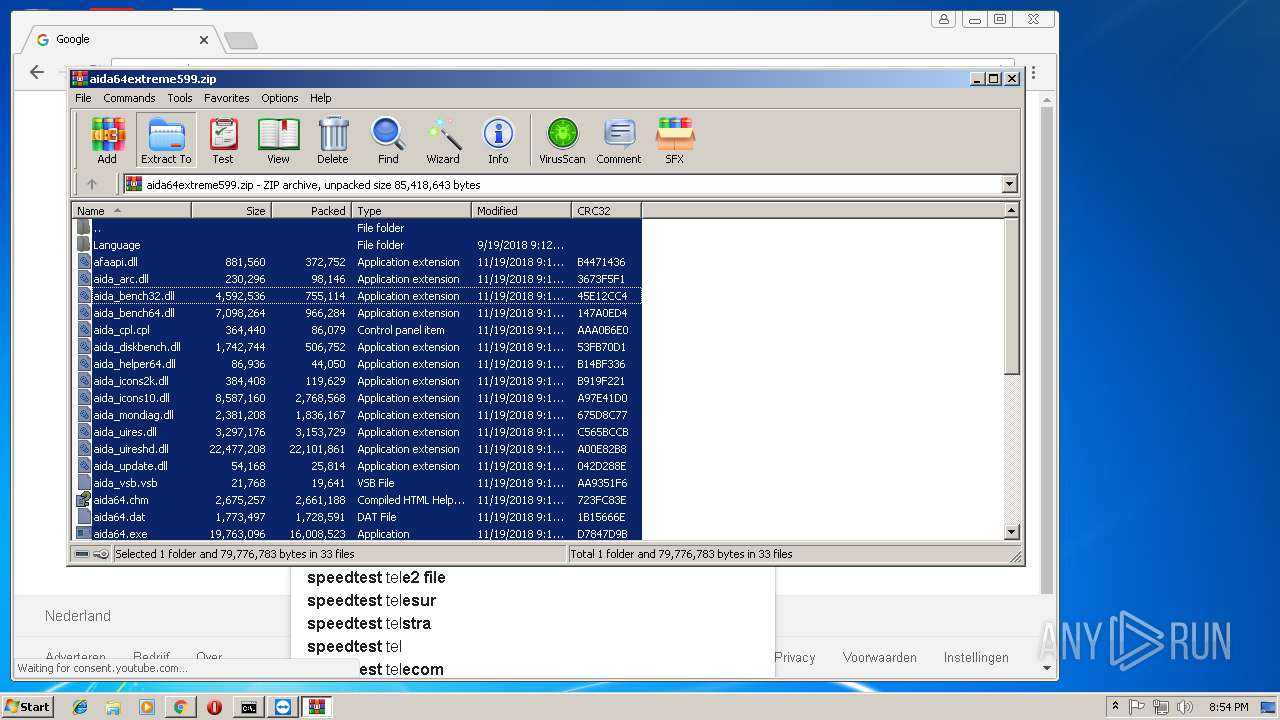Close the Google Chrome tab
This screenshot has height=720, width=1280.
point(204,40)
